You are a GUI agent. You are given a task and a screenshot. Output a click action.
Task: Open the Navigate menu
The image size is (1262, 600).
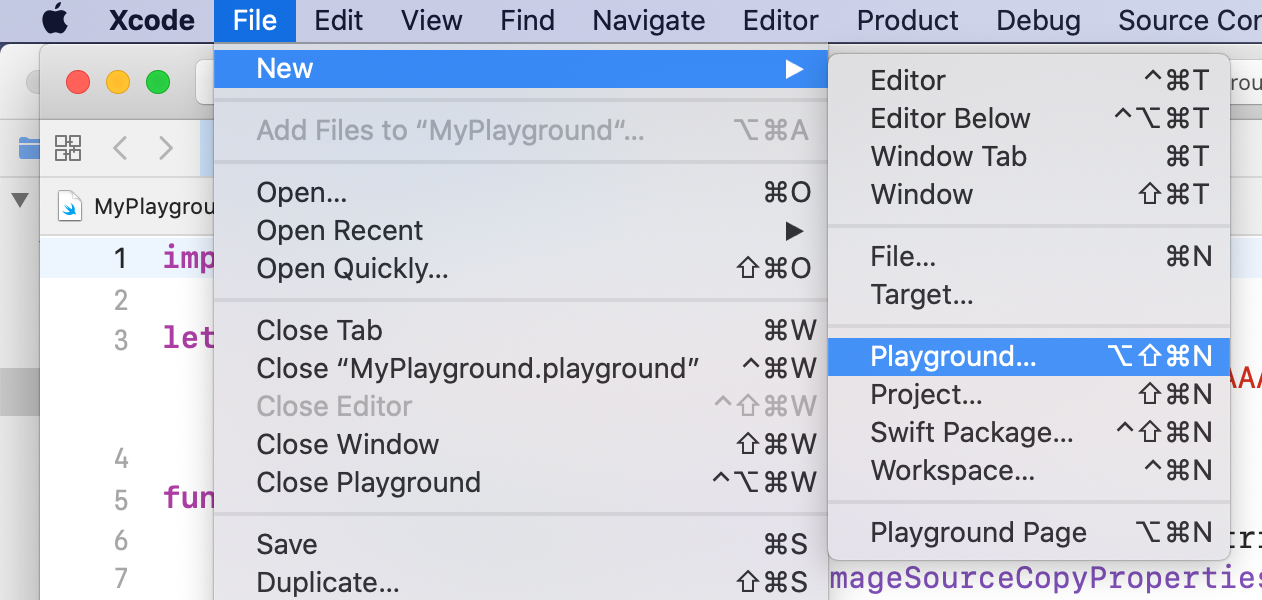click(x=649, y=20)
